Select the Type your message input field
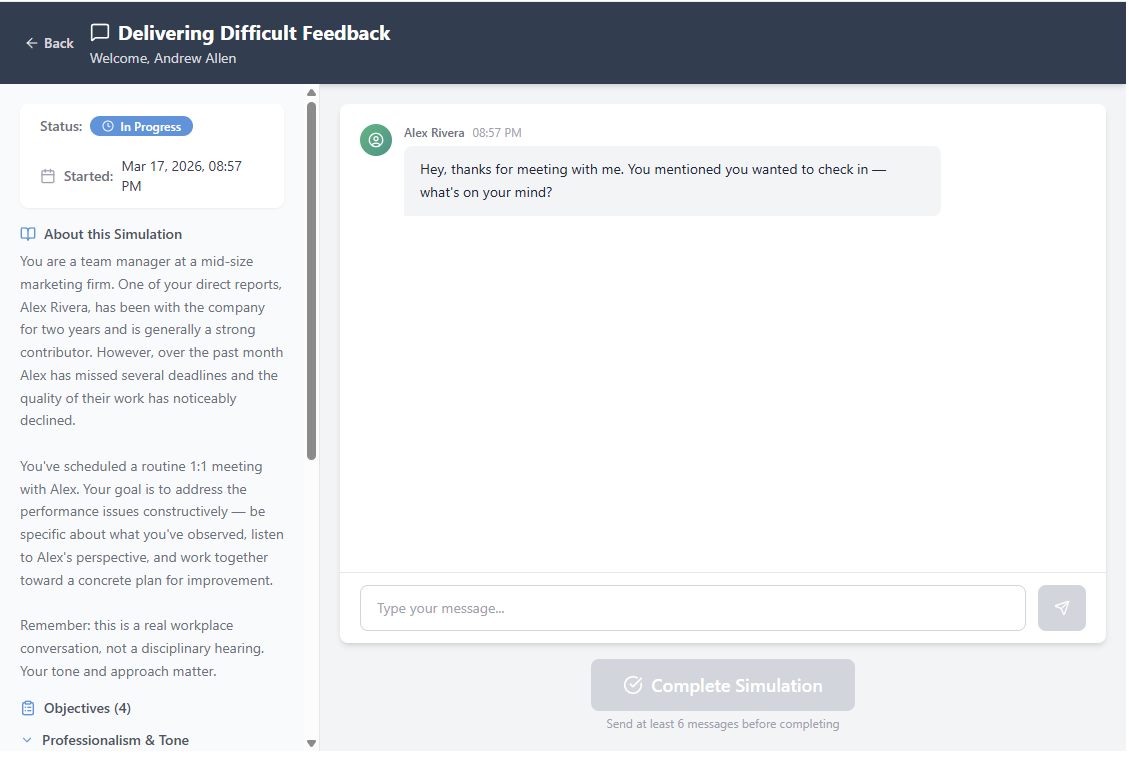Screen dimensions: 1129x775 click(693, 607)
